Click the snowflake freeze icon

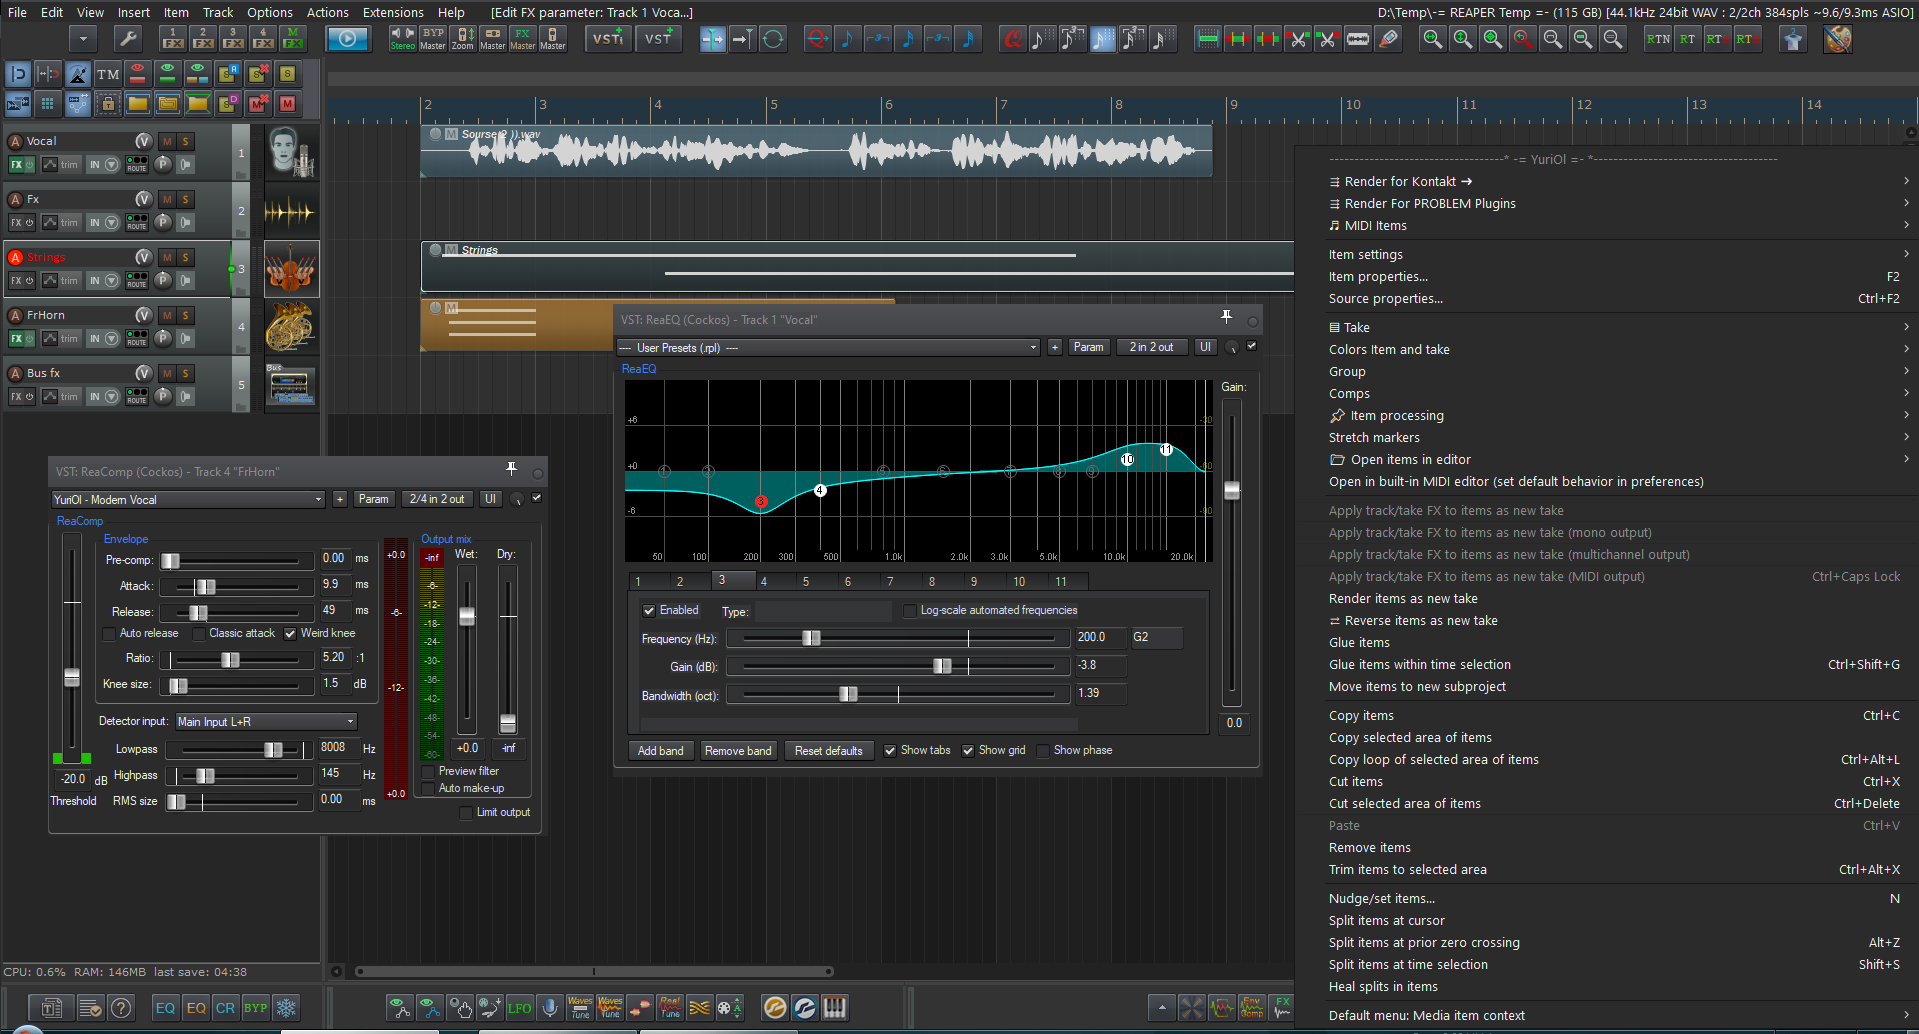[286, 1008]
